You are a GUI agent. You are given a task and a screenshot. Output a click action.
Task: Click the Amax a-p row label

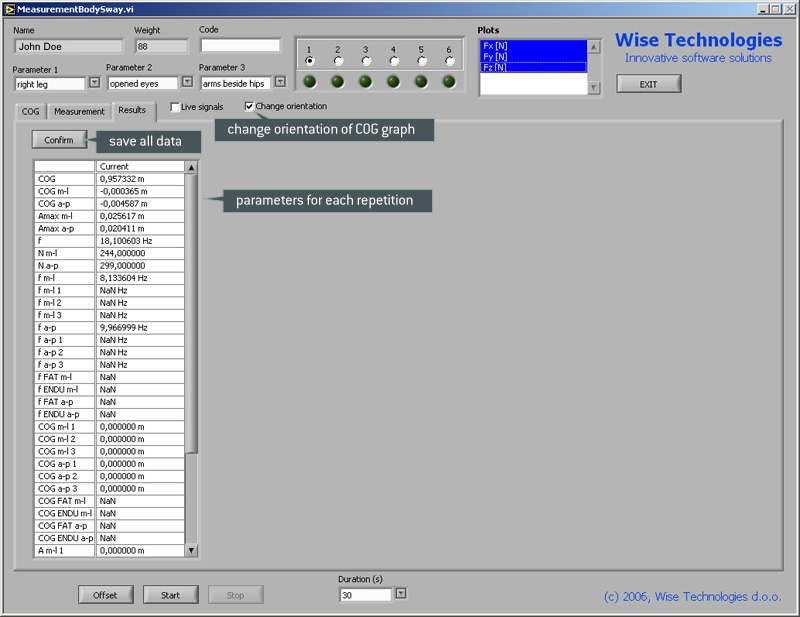pyautogui.click(x=64, y=229)
